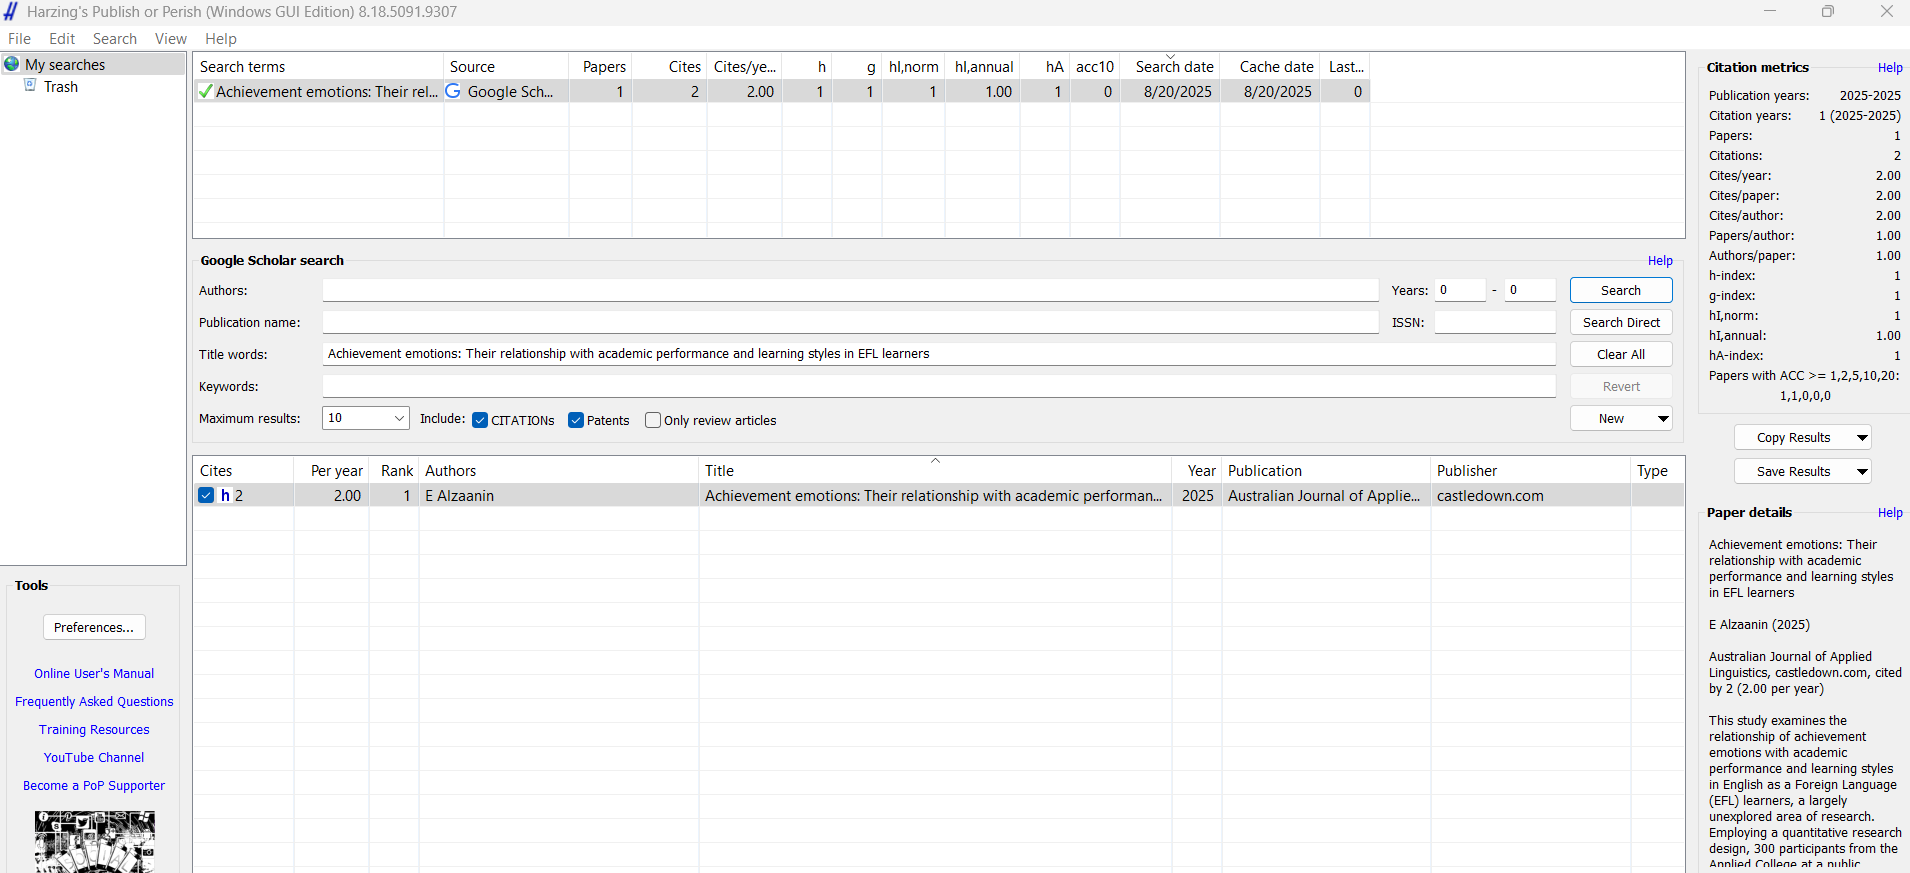Sort results by Authors column header

coord(558,470)
